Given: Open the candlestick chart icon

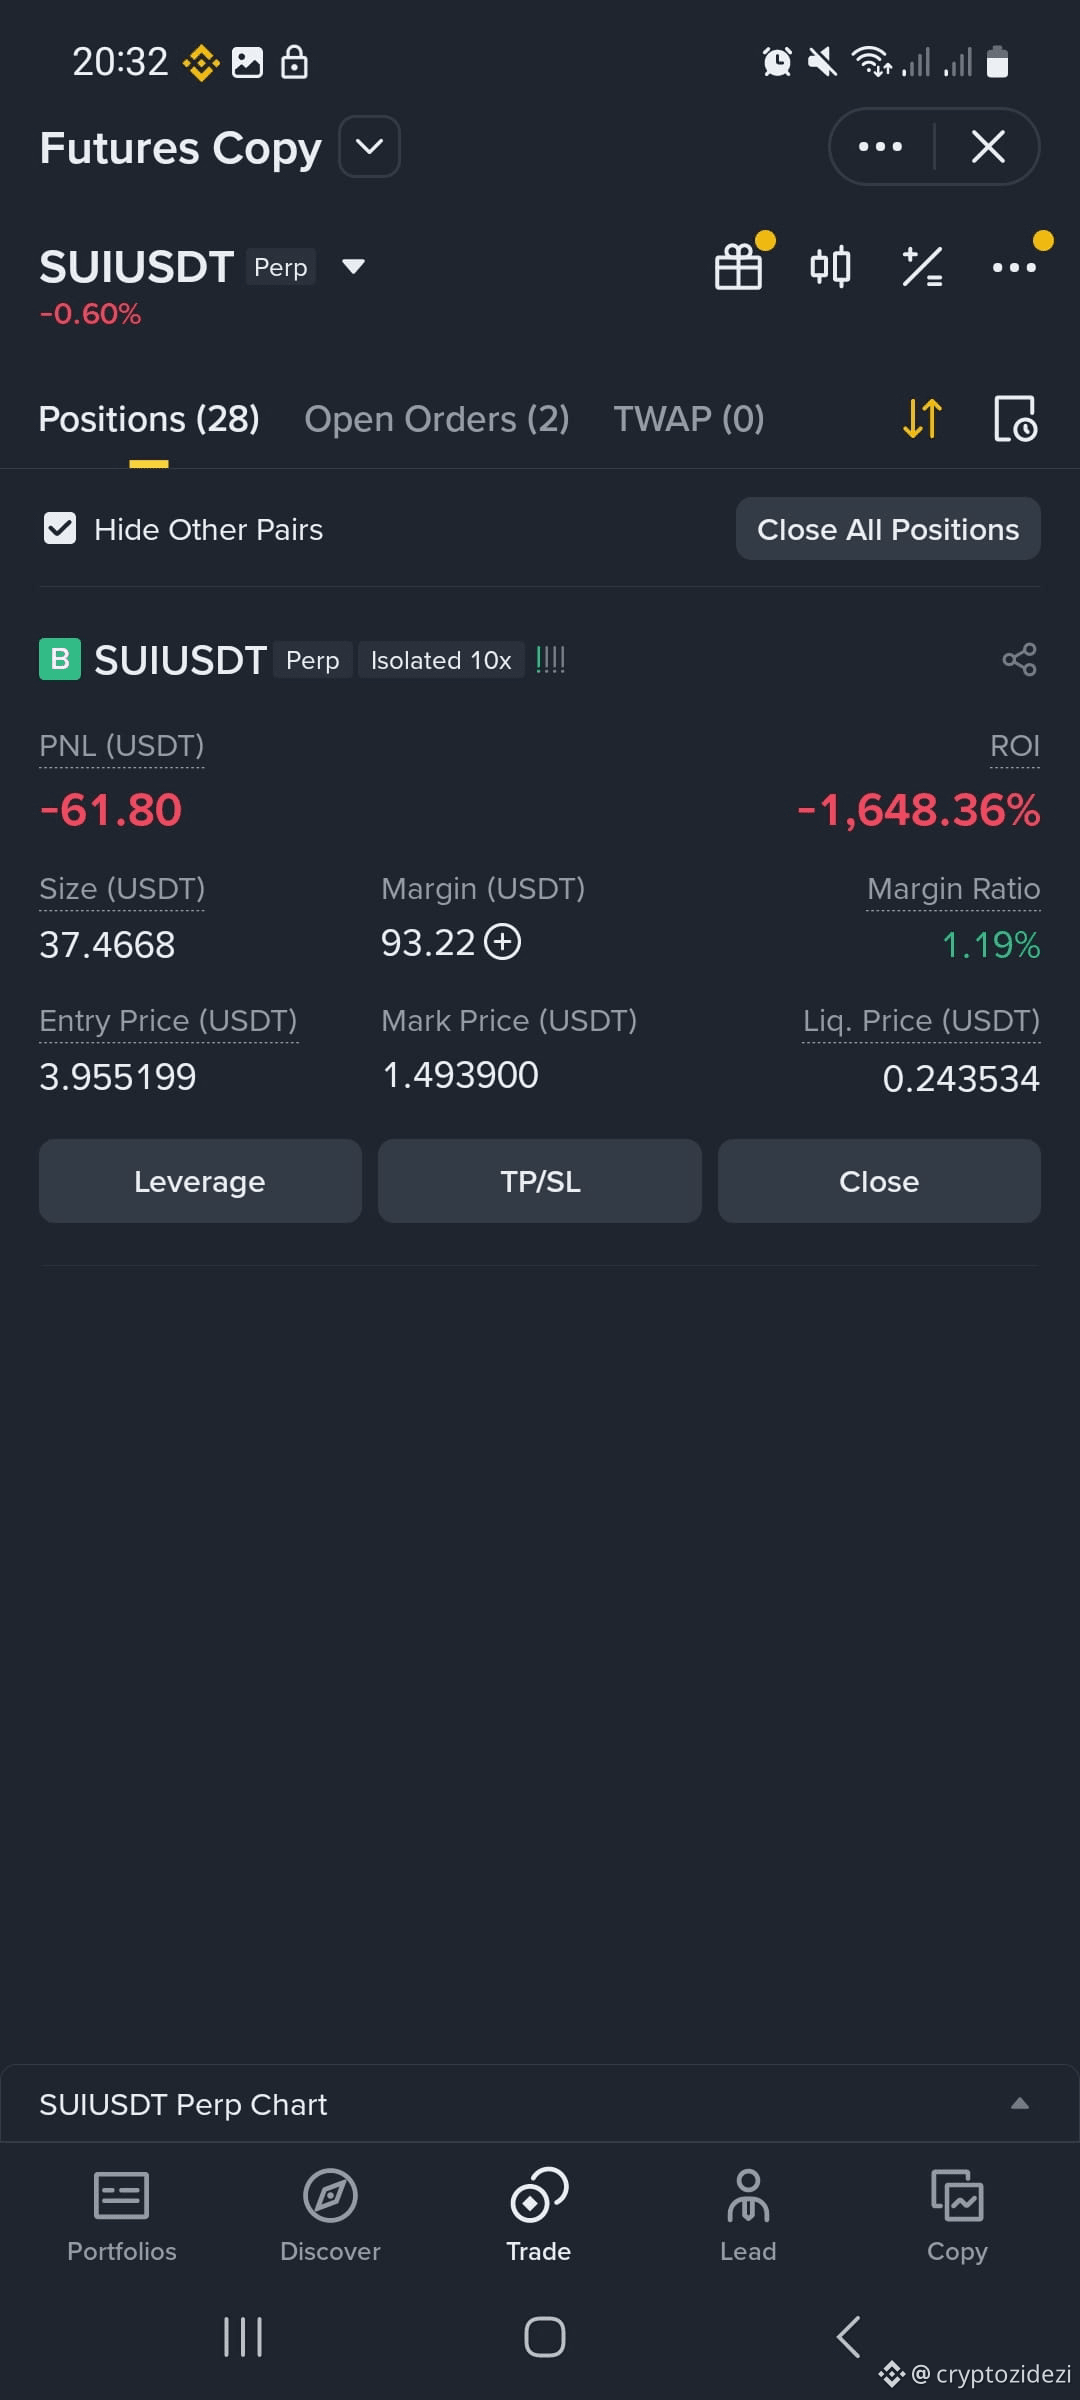Looking at the screenshot, I should [x=830, y=267].
